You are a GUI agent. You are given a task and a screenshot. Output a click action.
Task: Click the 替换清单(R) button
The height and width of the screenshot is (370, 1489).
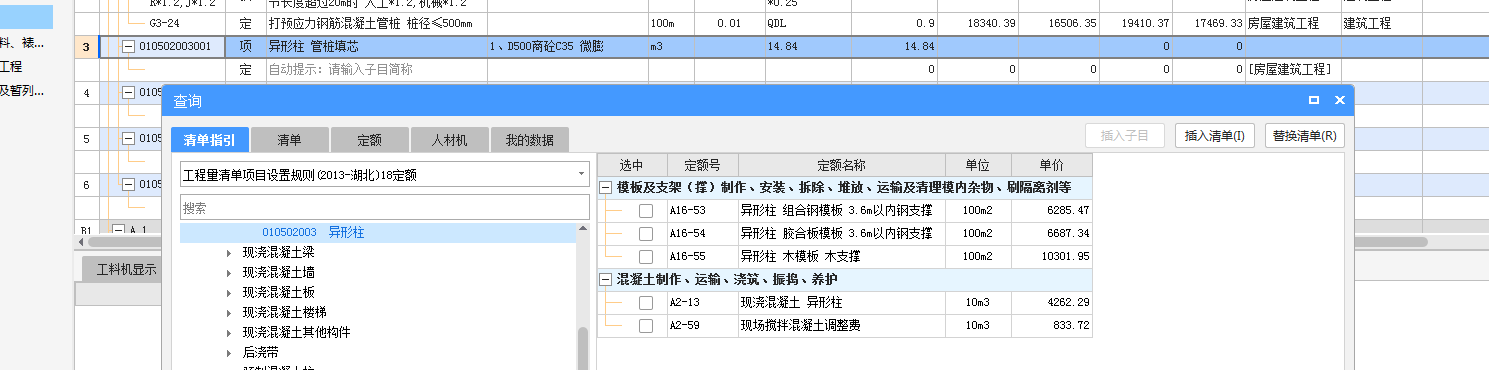[1304, 136]
